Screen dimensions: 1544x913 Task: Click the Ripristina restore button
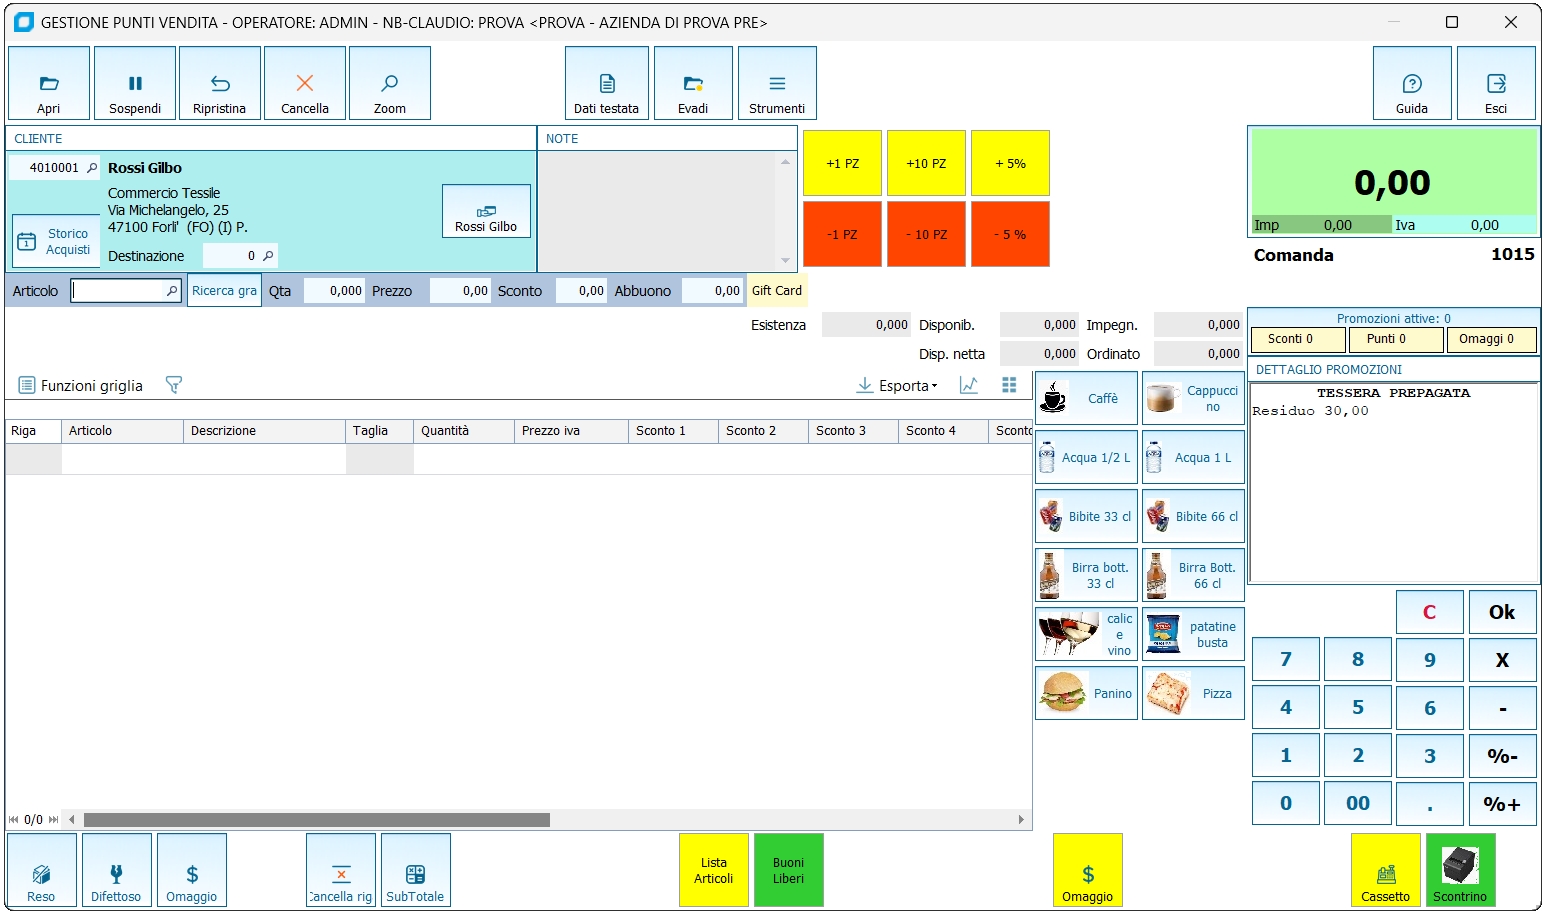coord(220,83)
